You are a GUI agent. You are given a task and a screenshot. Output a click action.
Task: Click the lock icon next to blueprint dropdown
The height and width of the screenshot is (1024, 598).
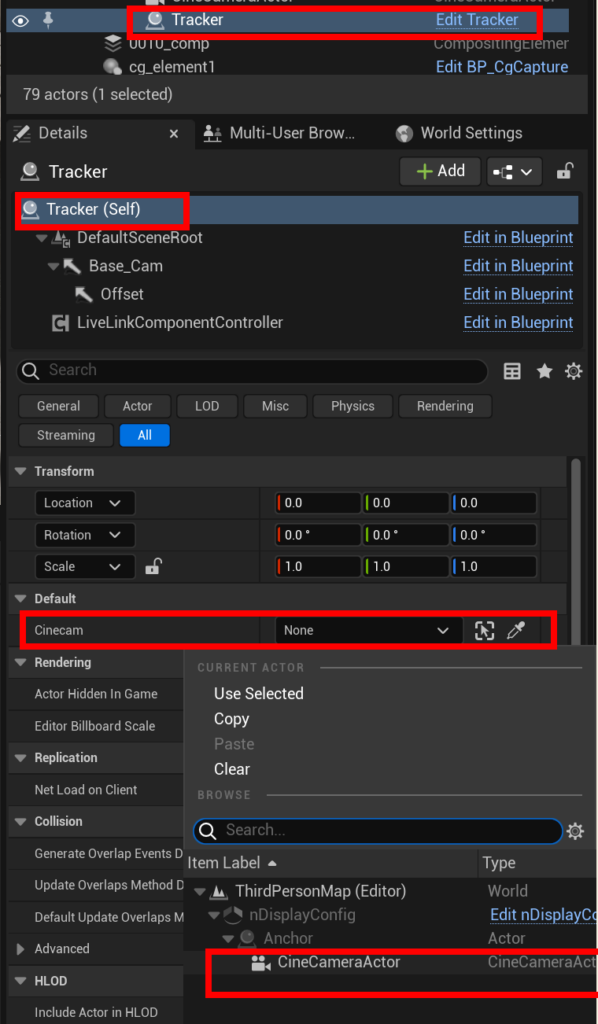pyautogui.click(x=565, y=172)
